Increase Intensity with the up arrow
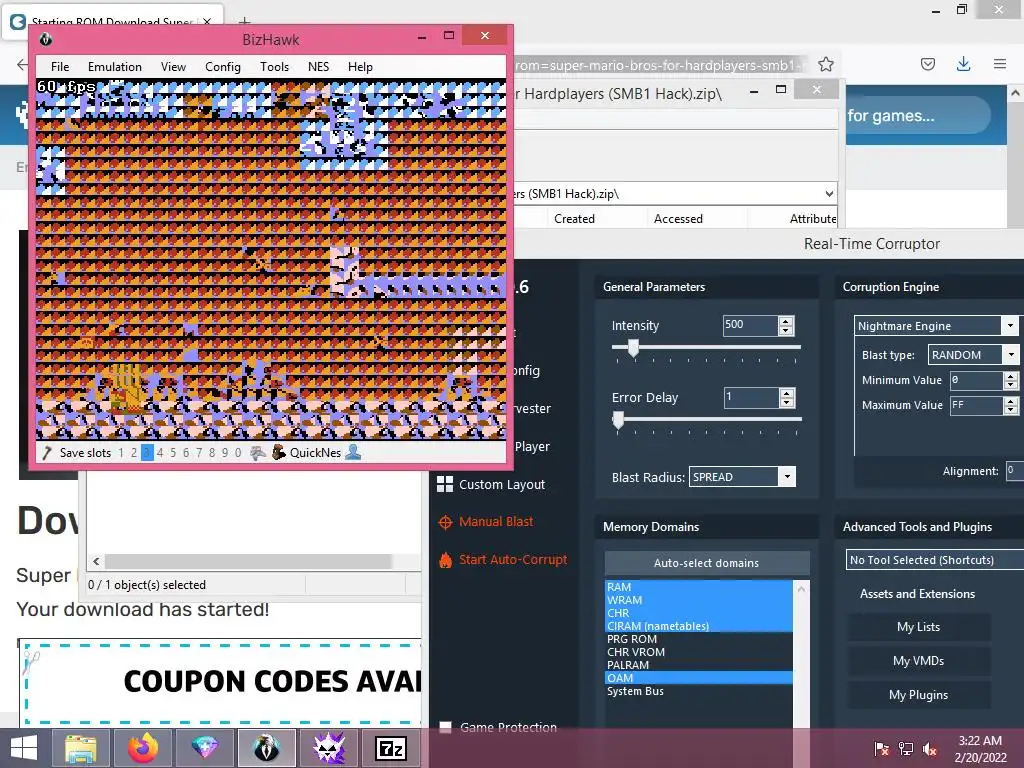This screenshot has height=768, width=1024. click(x=786, y=321)
